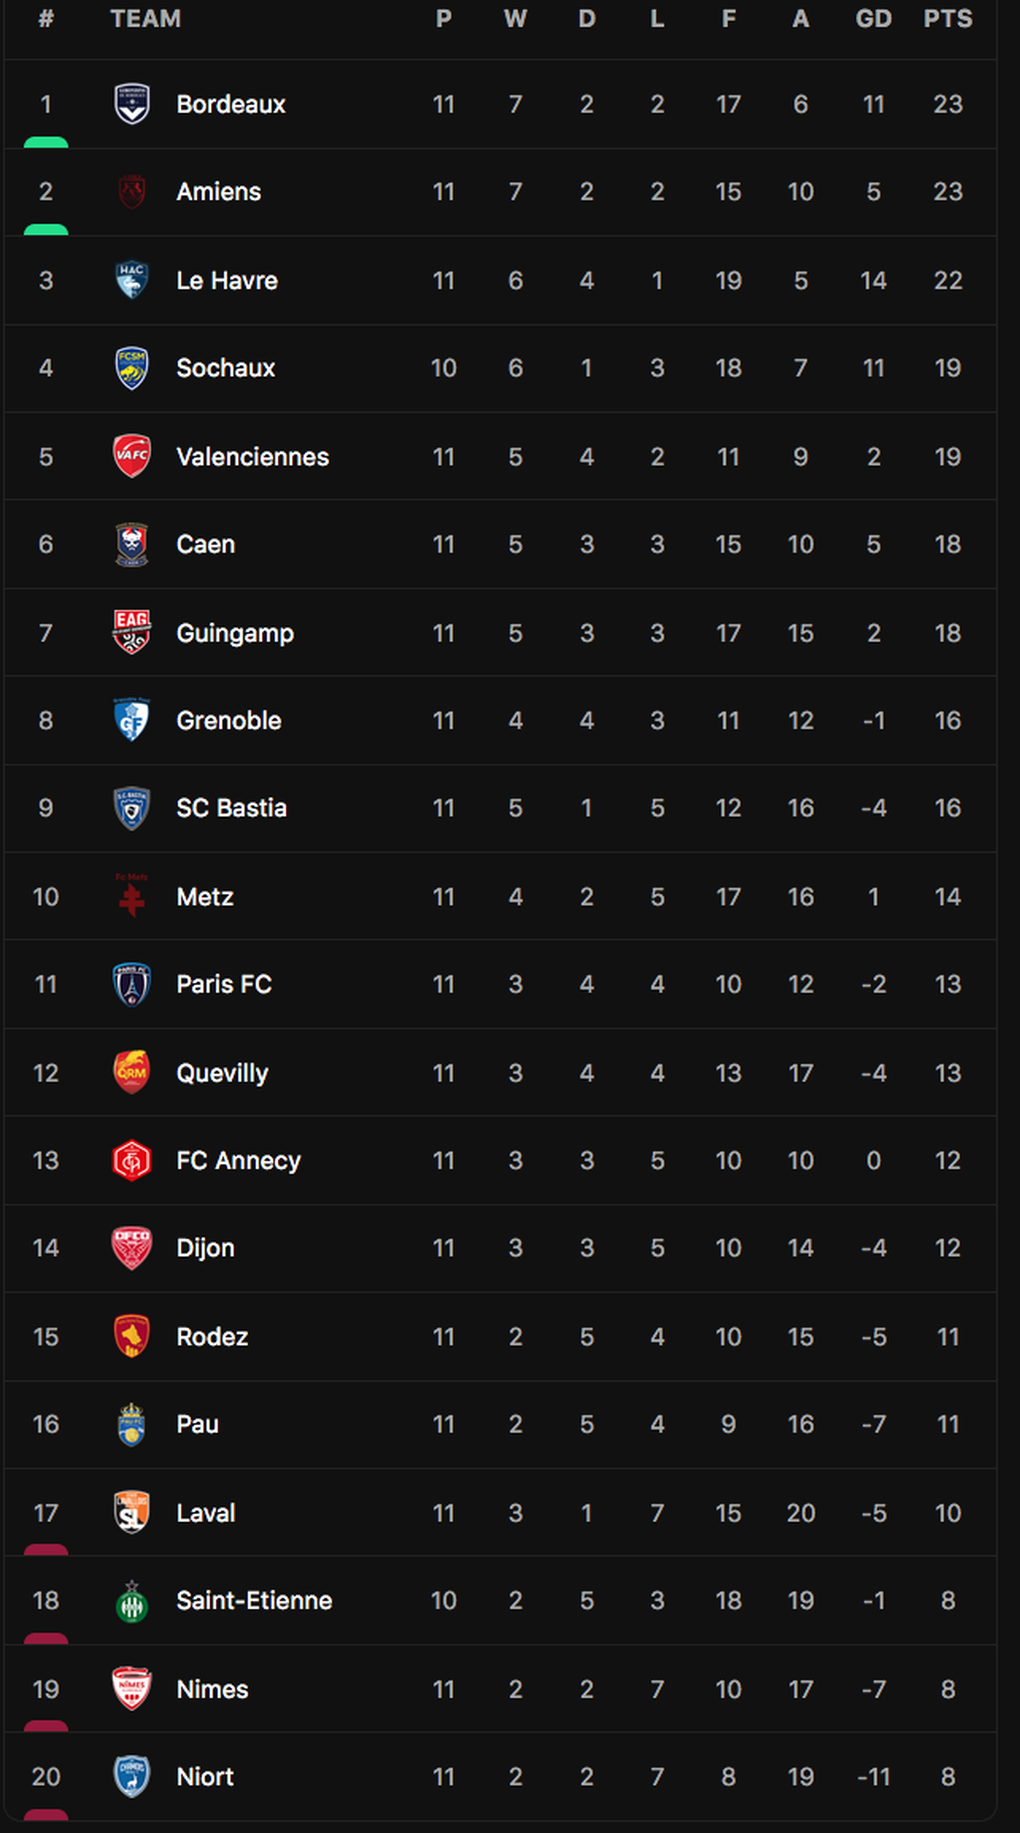This screenshot has width=1020, height=1833.
Task: Select the FC Annecy table row
Action: coord(500,1160)
